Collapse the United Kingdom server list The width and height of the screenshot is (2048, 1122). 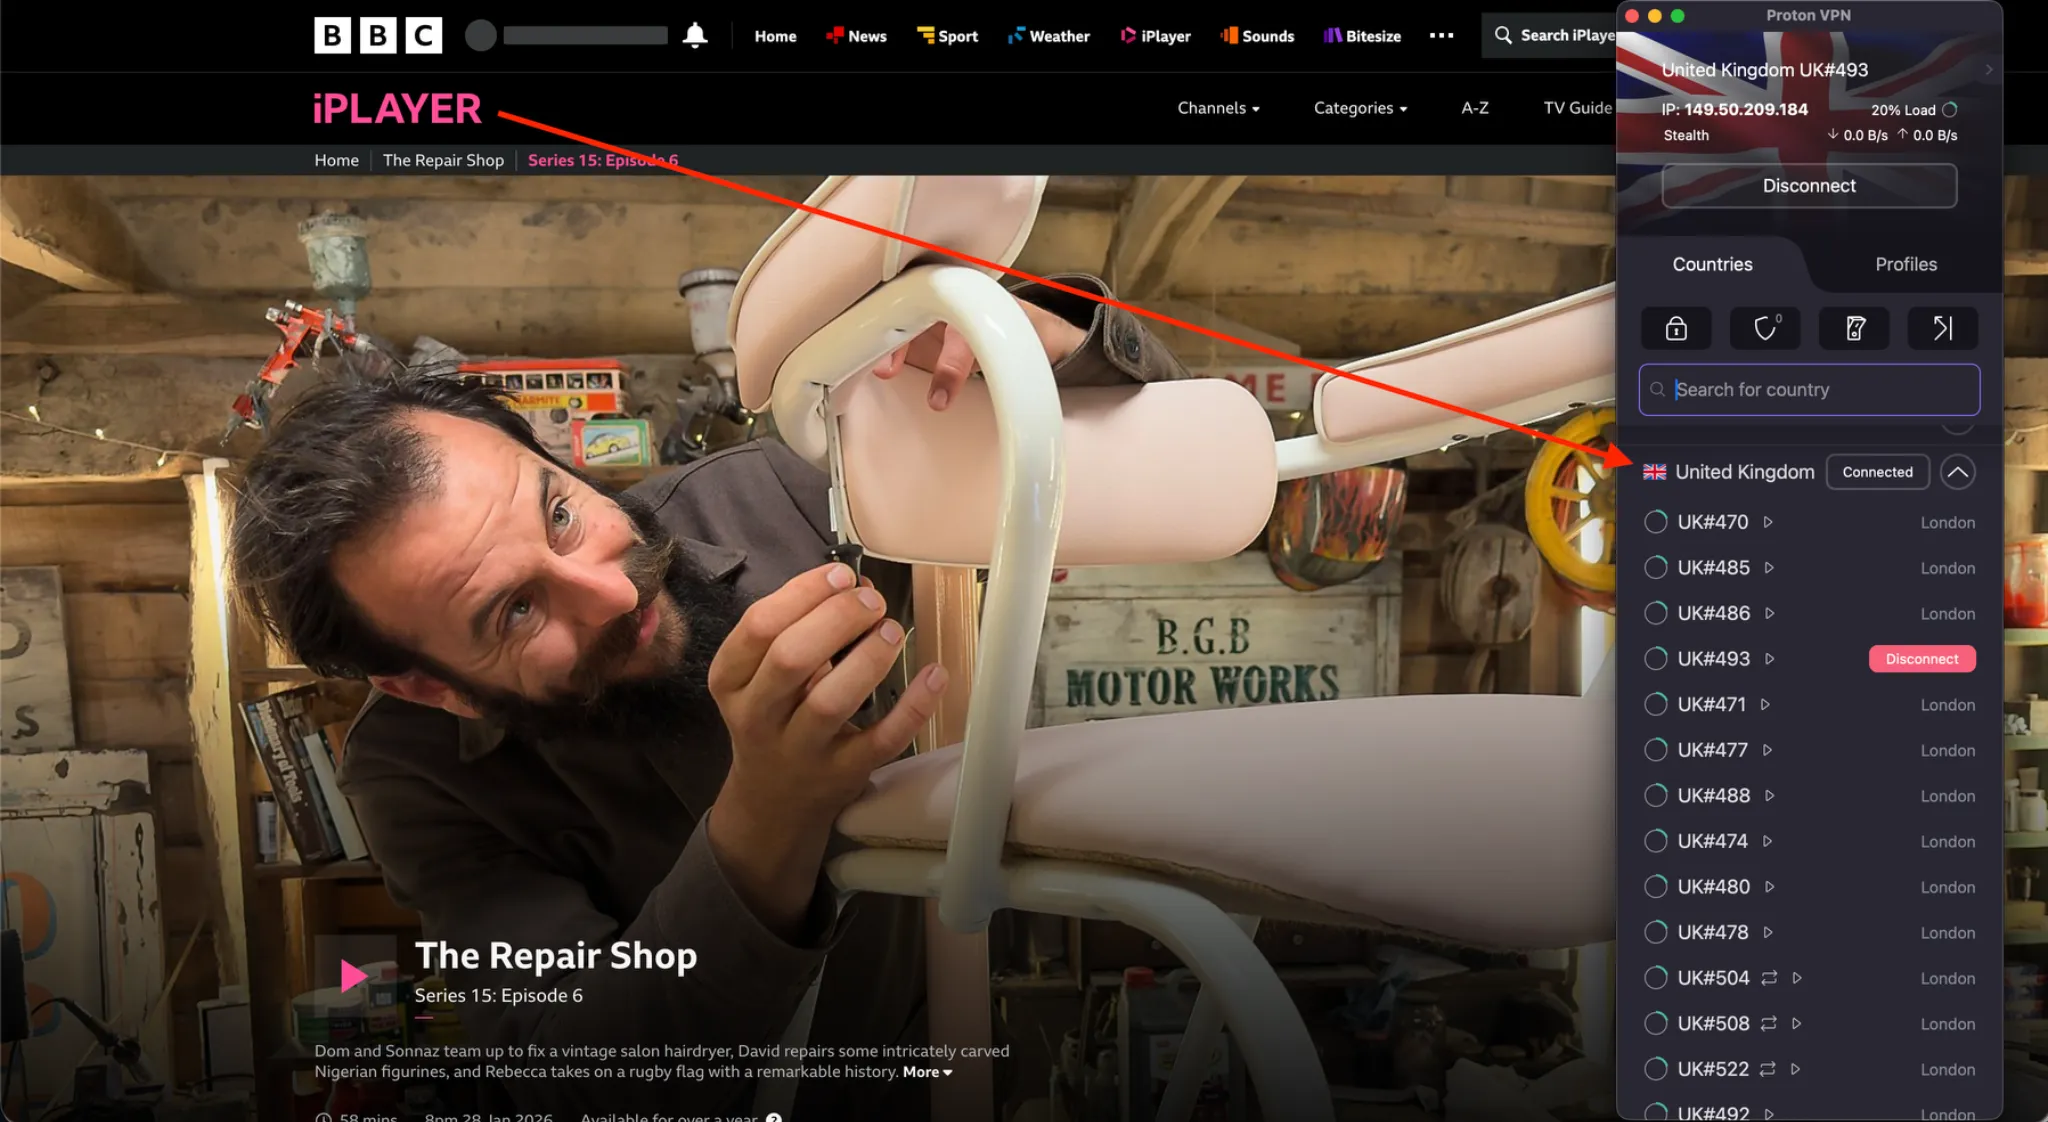(x=1959, y=472)
